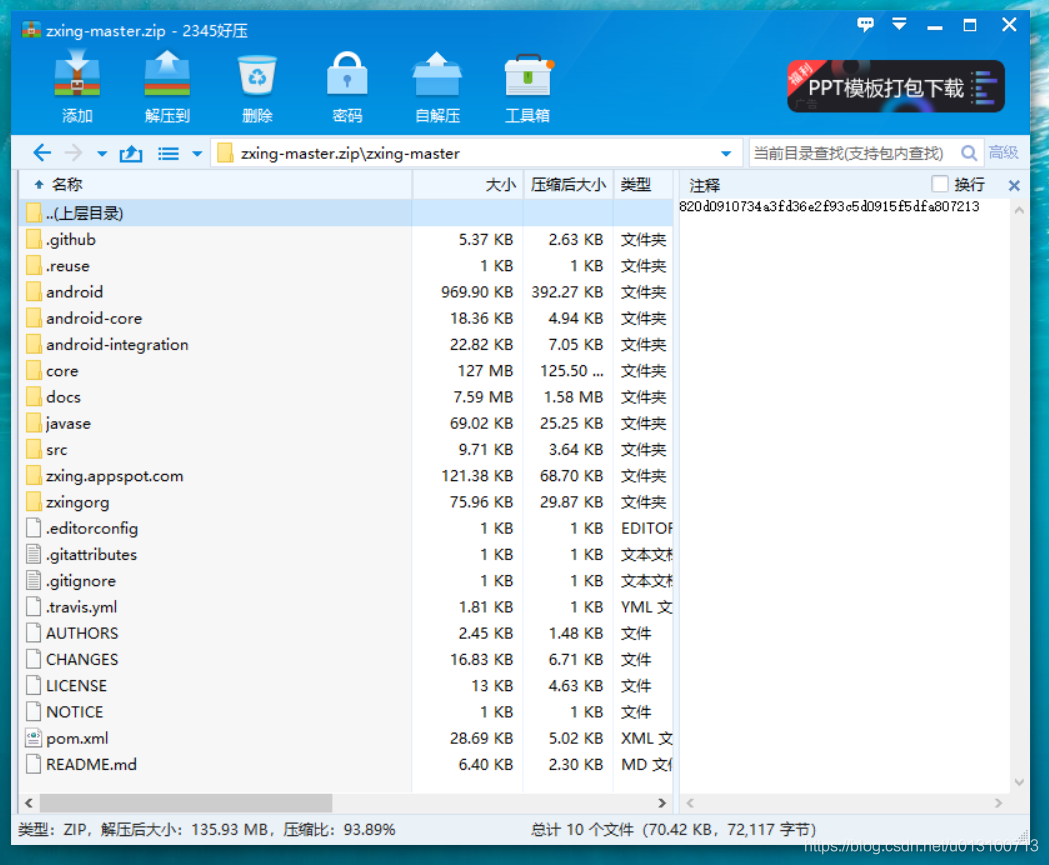Screen dimensions: 1049x865
Task: Expand the view mode dropdown arrow
Action: click(197, 154)
